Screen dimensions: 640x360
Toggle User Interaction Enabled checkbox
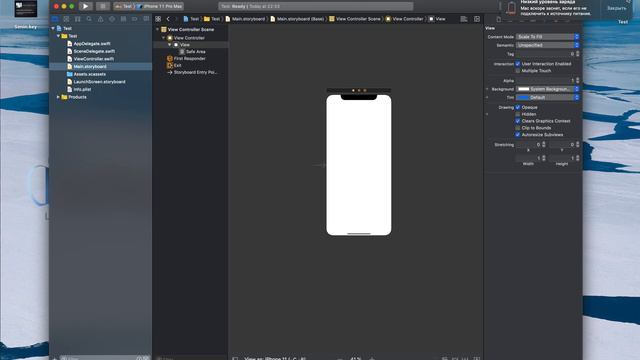pos(518,64)
